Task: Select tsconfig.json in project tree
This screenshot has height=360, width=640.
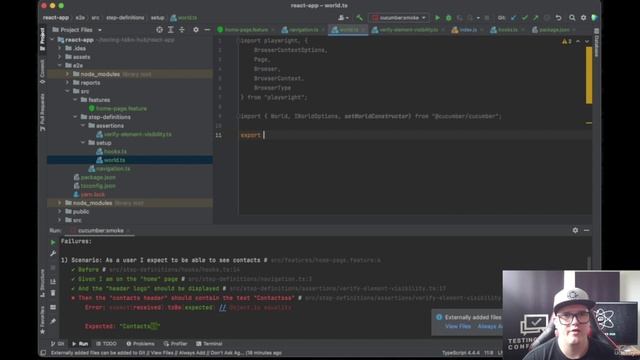Action: (x=98, y=186)
